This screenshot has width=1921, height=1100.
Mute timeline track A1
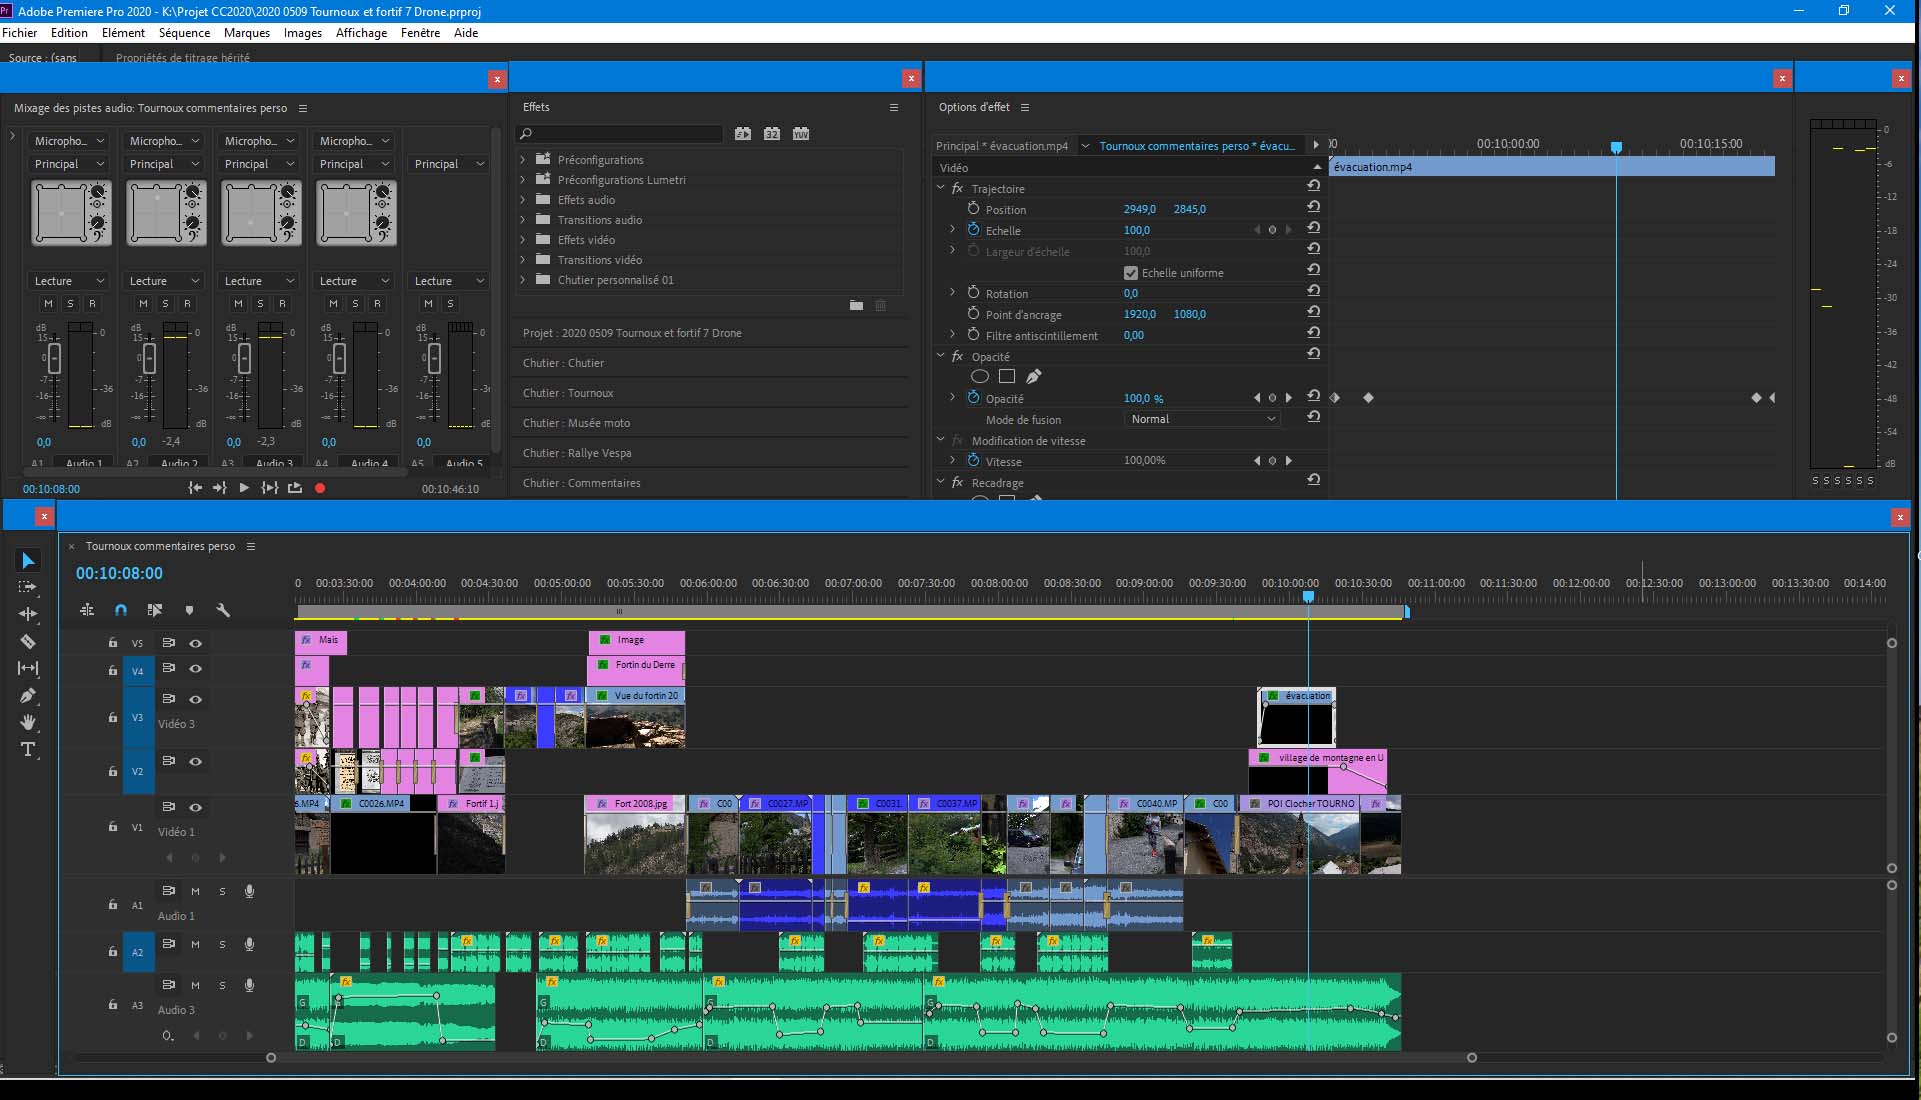195,891
